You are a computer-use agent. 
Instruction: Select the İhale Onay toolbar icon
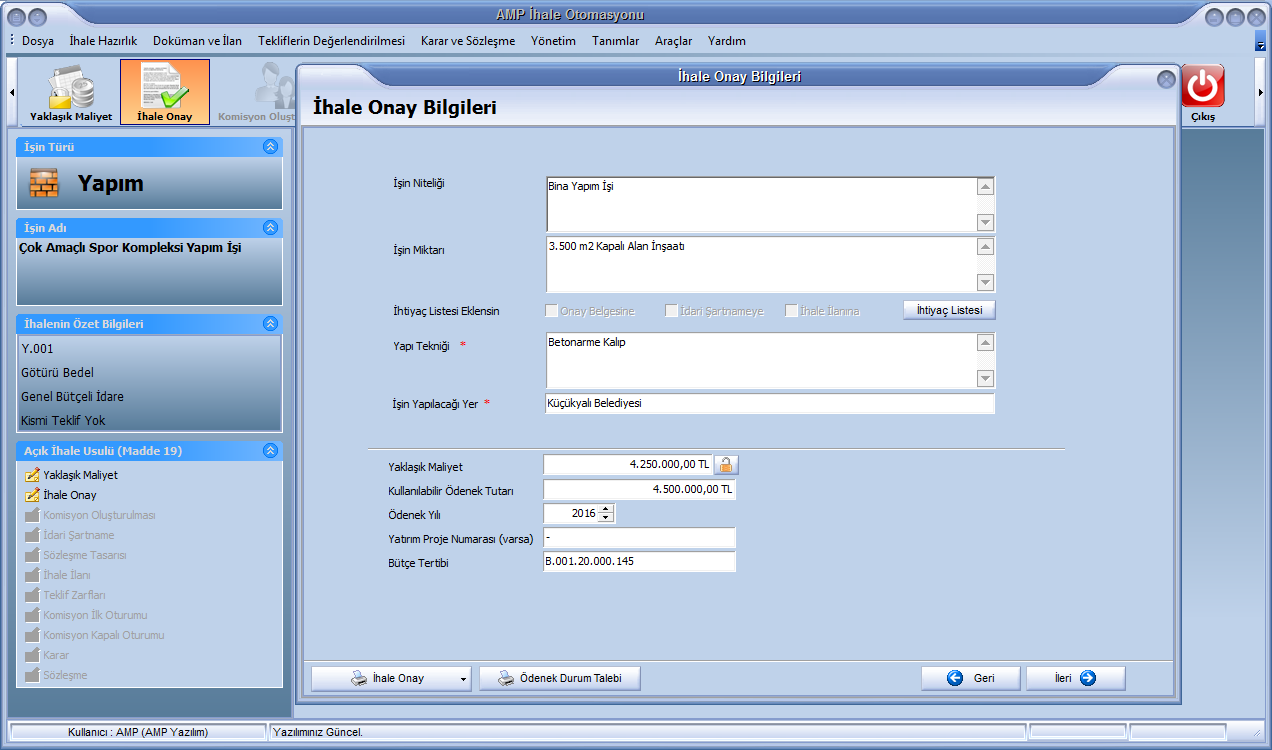point(165,92)
